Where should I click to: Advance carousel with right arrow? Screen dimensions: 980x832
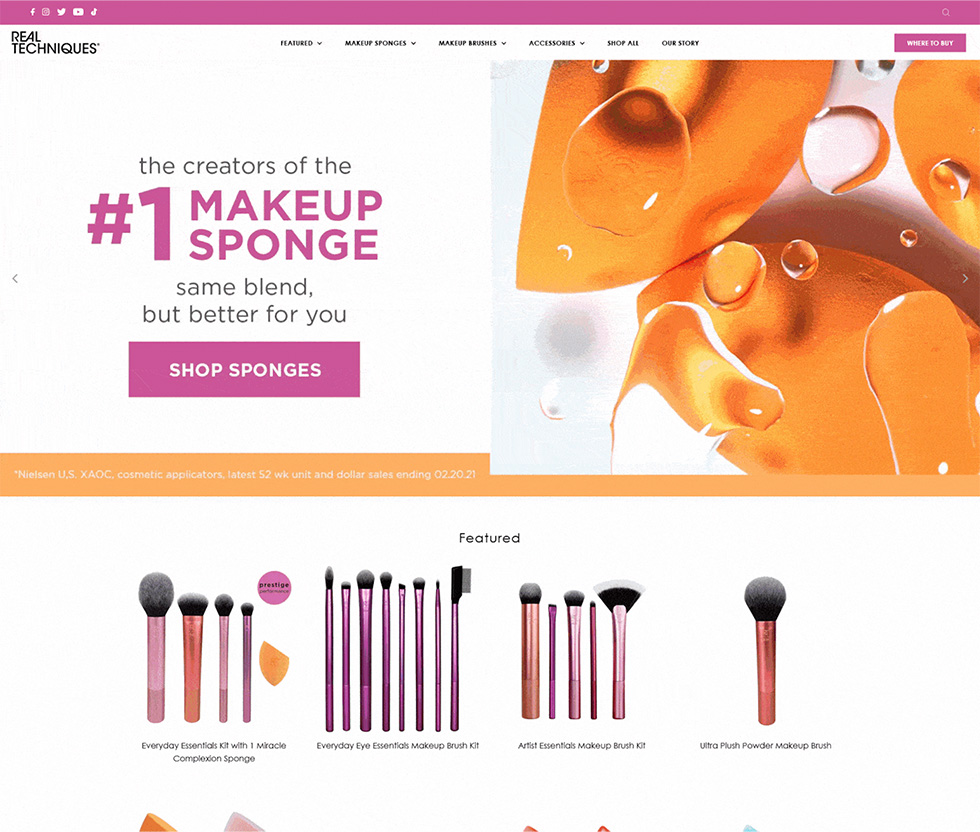point(965,279)
